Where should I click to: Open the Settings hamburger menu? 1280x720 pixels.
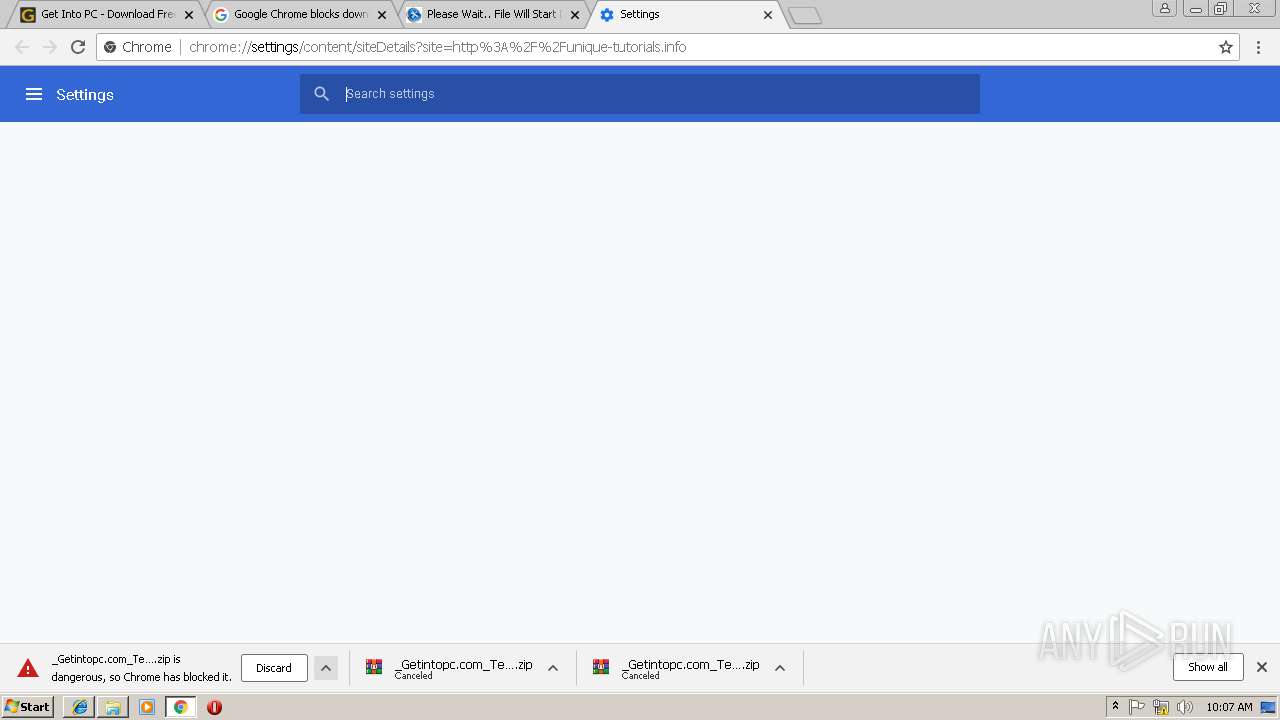pos(34,94)
